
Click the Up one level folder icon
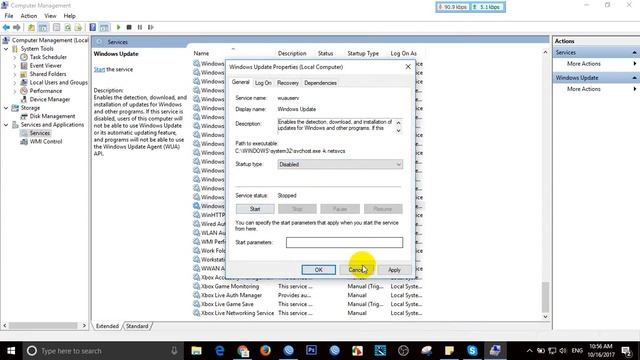(31, 27)
